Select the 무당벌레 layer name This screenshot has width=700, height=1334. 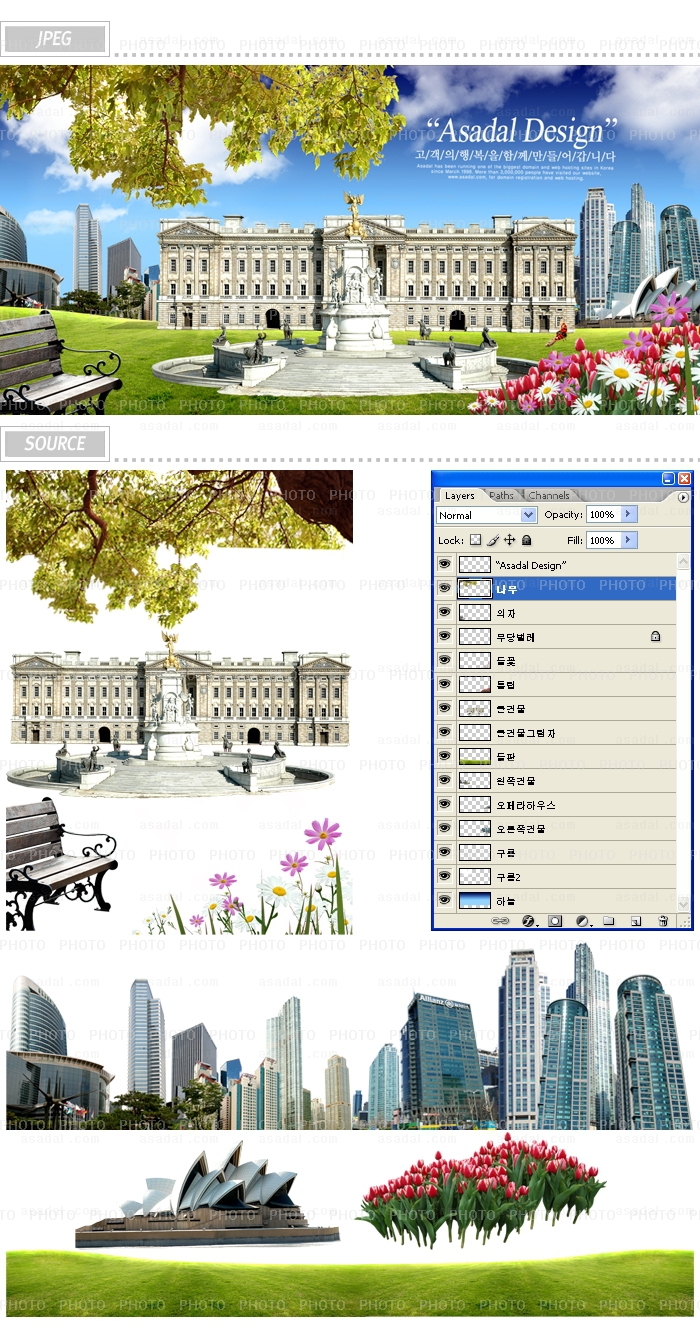pyautogui.click(x=516, y=637)
